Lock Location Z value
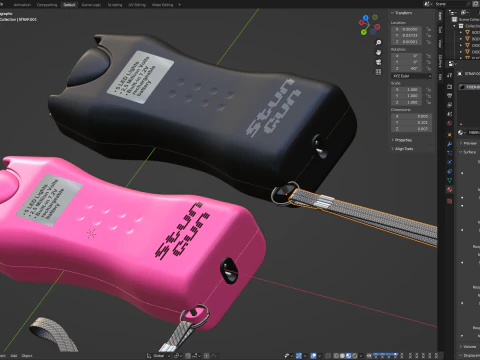 click(429, 42)
